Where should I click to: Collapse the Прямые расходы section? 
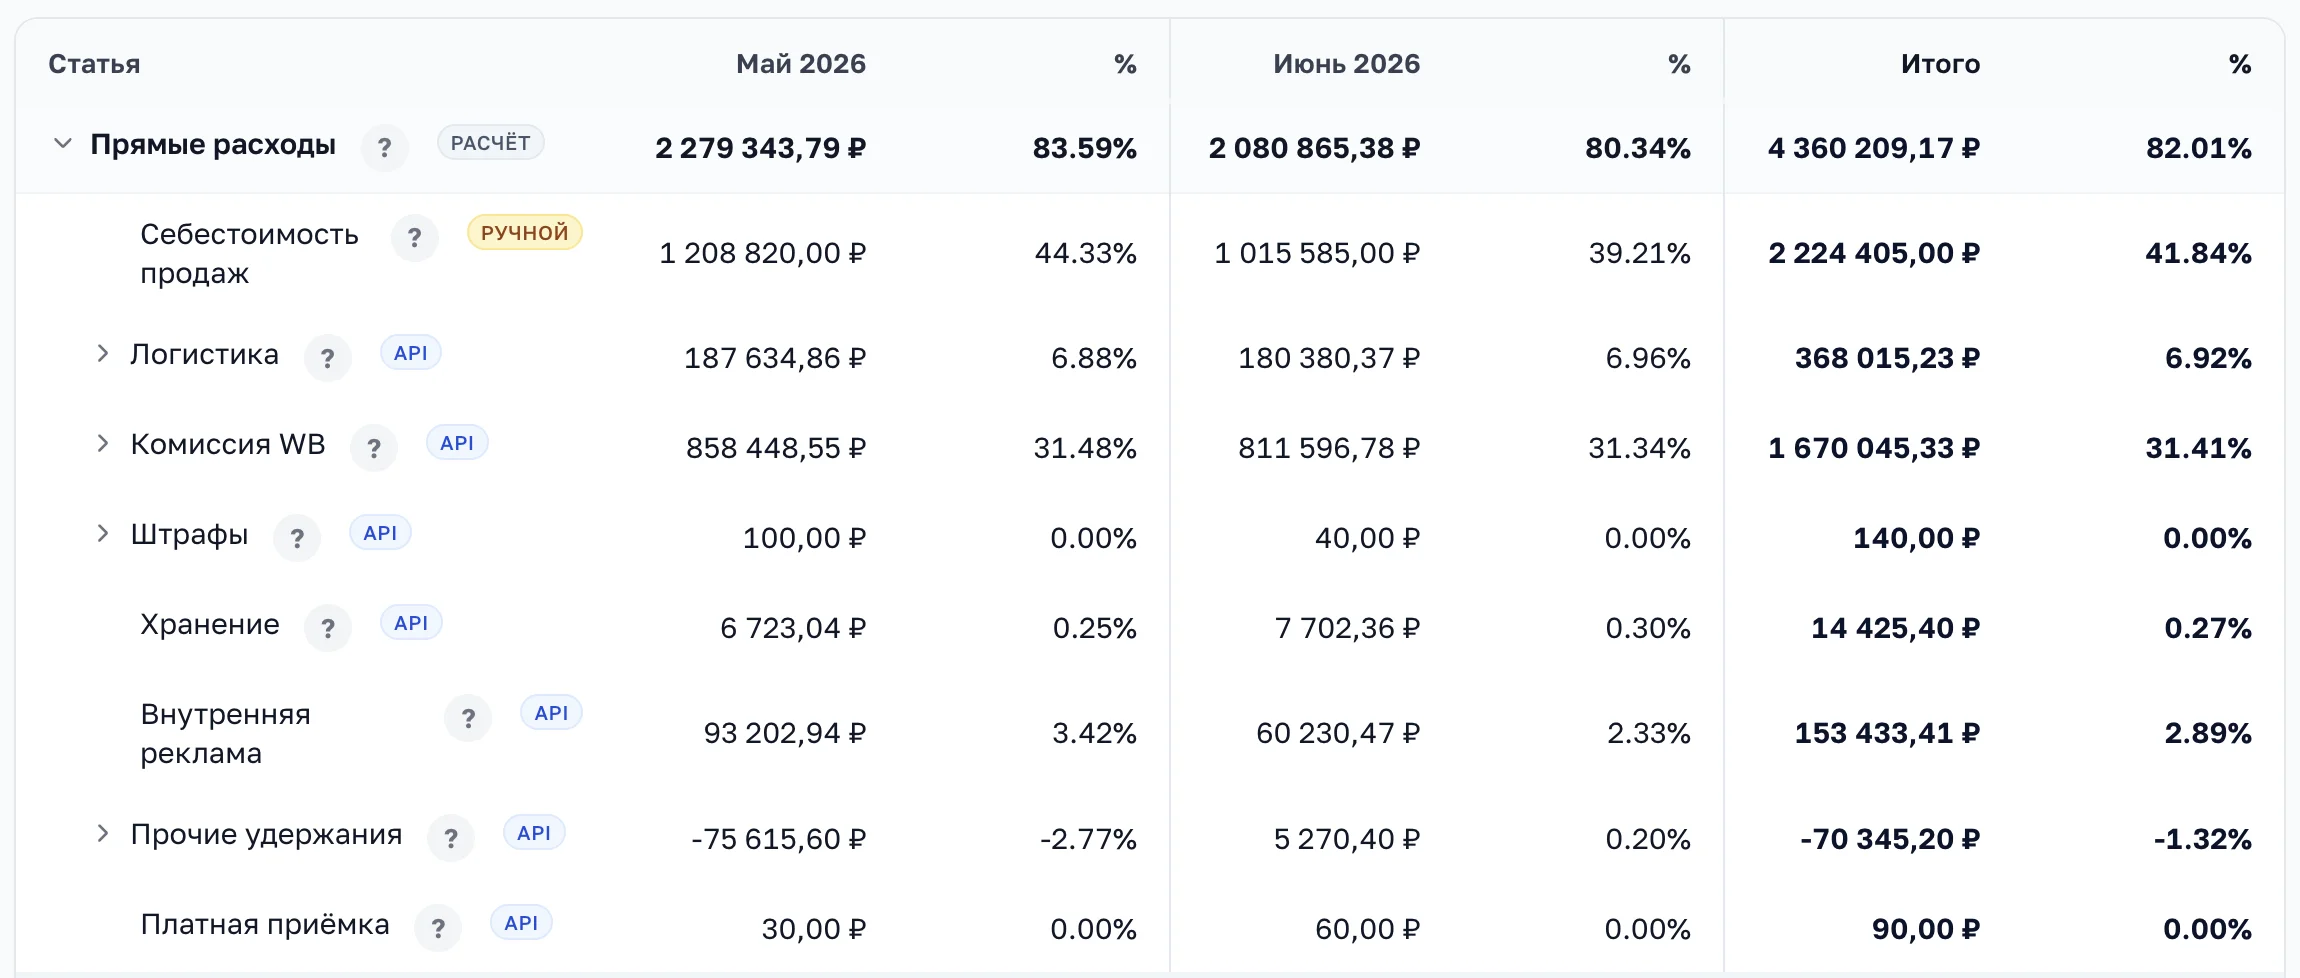tap(62, 144)
